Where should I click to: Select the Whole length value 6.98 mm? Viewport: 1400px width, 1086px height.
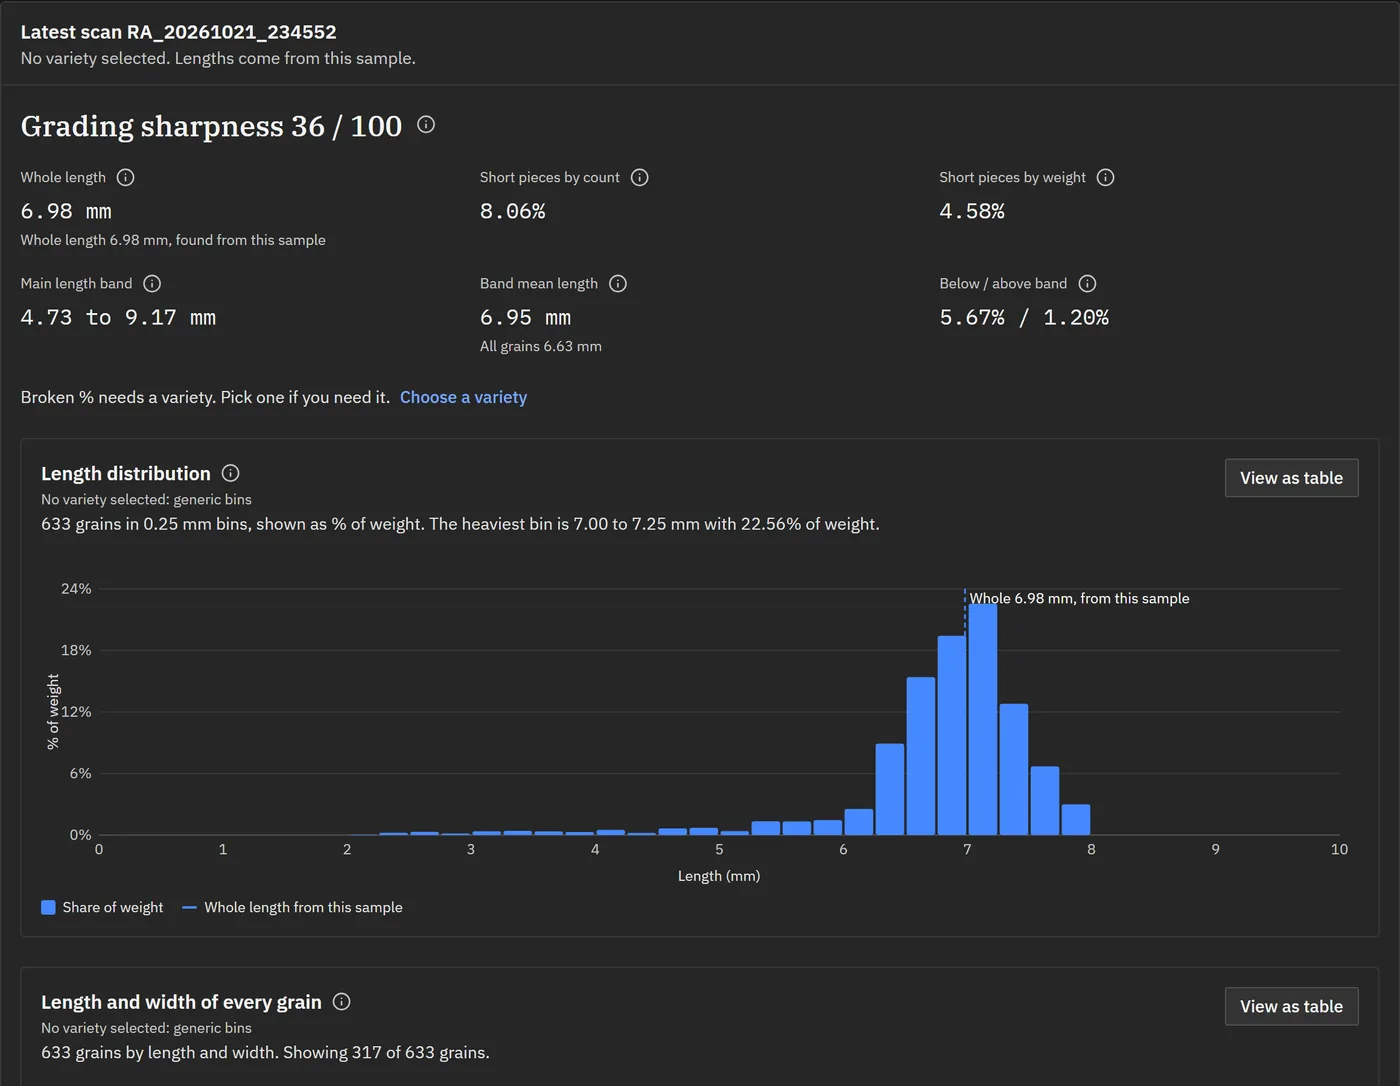point(66,212)
